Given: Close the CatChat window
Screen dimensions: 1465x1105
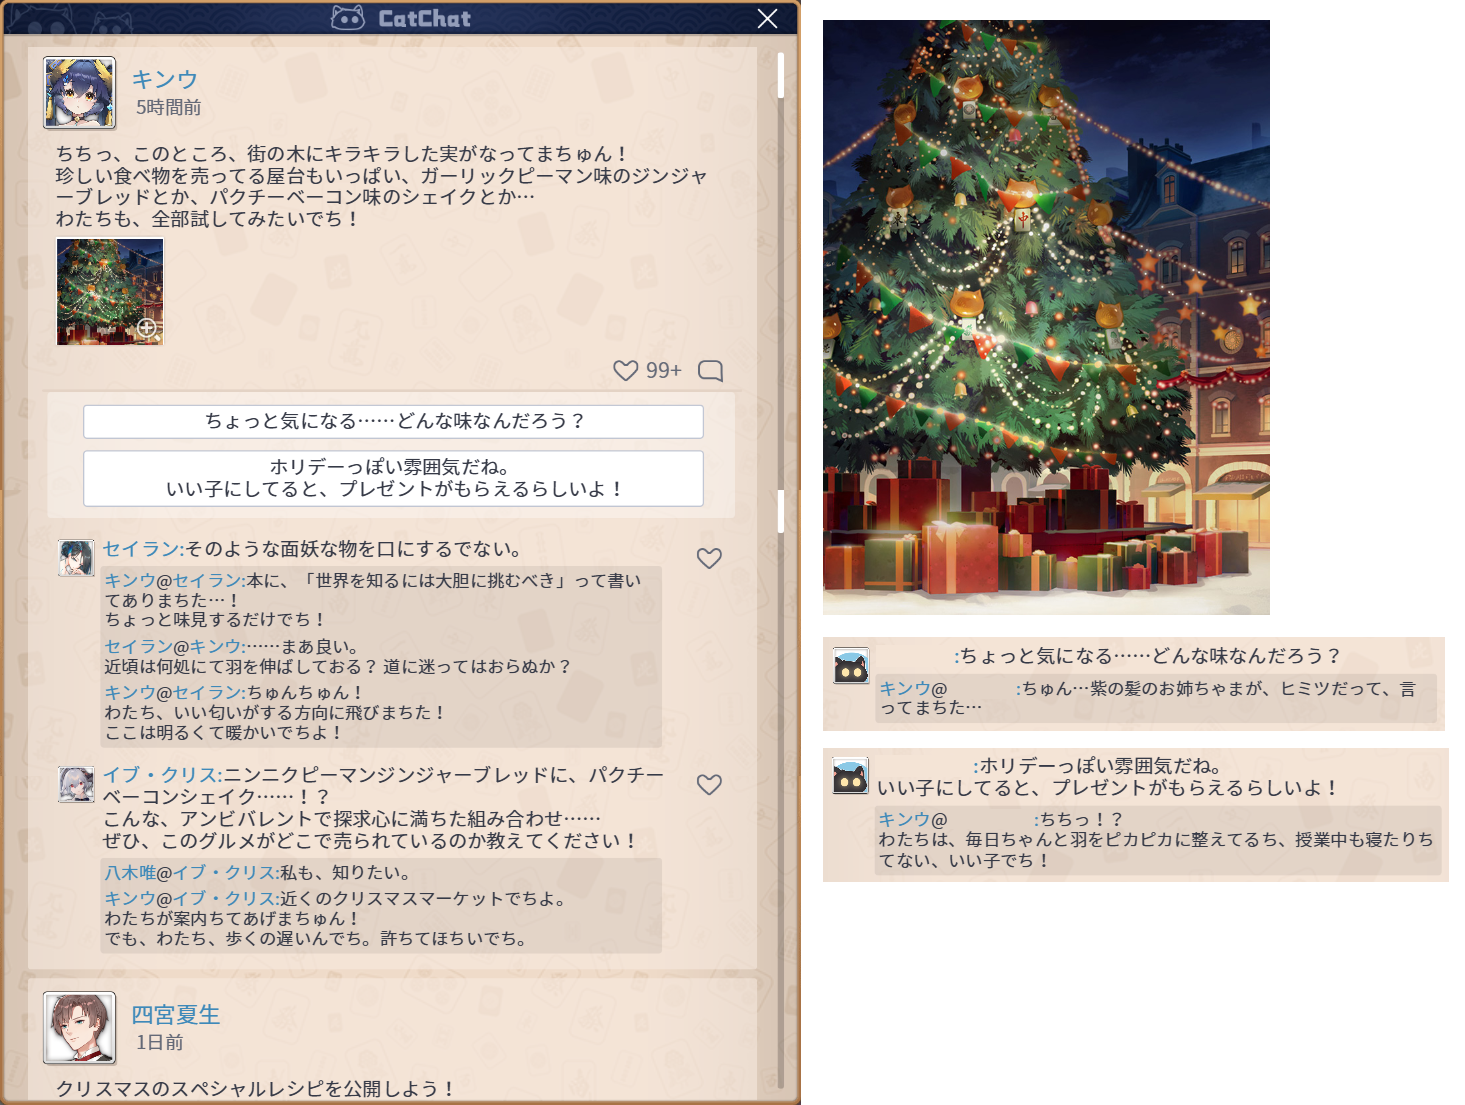Looking at the screenshot, I should point(767,19).
